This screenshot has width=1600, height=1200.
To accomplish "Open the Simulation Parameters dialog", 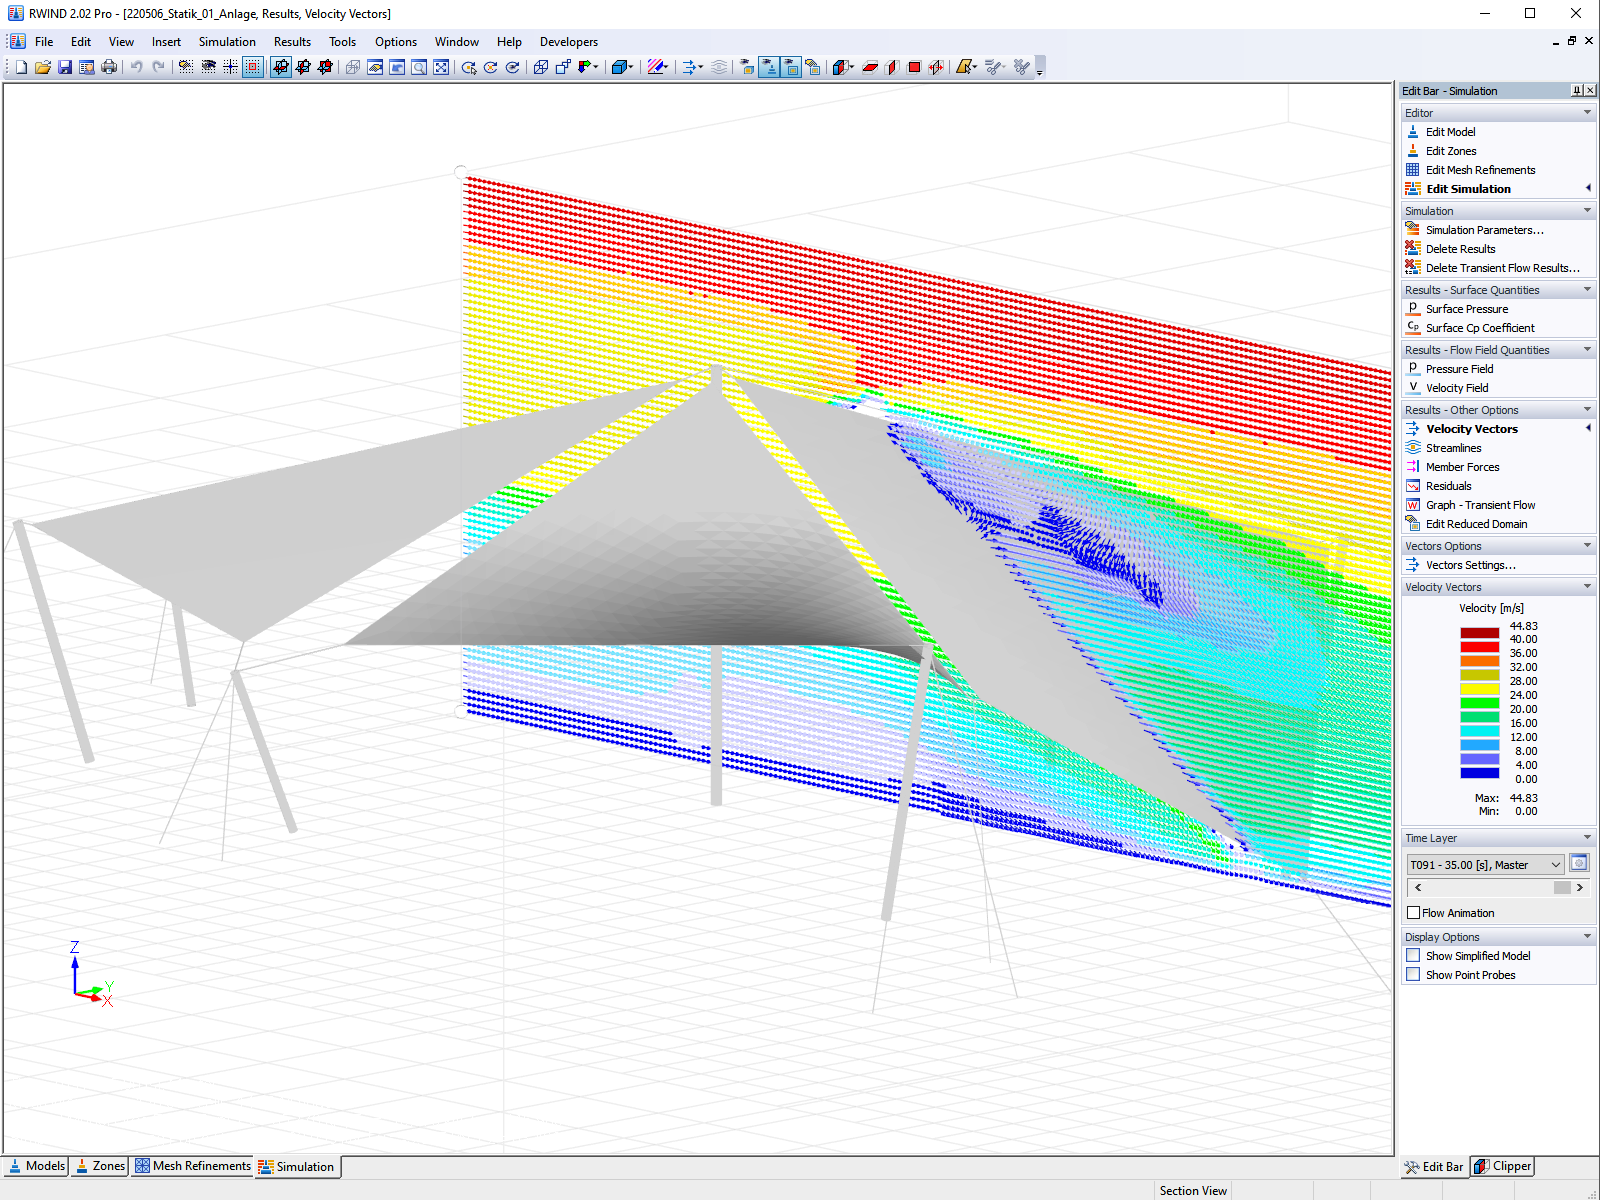I will pos(1484,229).
